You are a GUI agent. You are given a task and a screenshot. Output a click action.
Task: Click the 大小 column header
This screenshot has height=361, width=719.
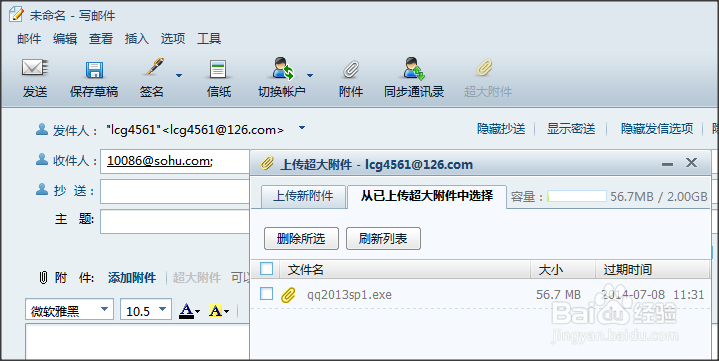pos(551,269)
